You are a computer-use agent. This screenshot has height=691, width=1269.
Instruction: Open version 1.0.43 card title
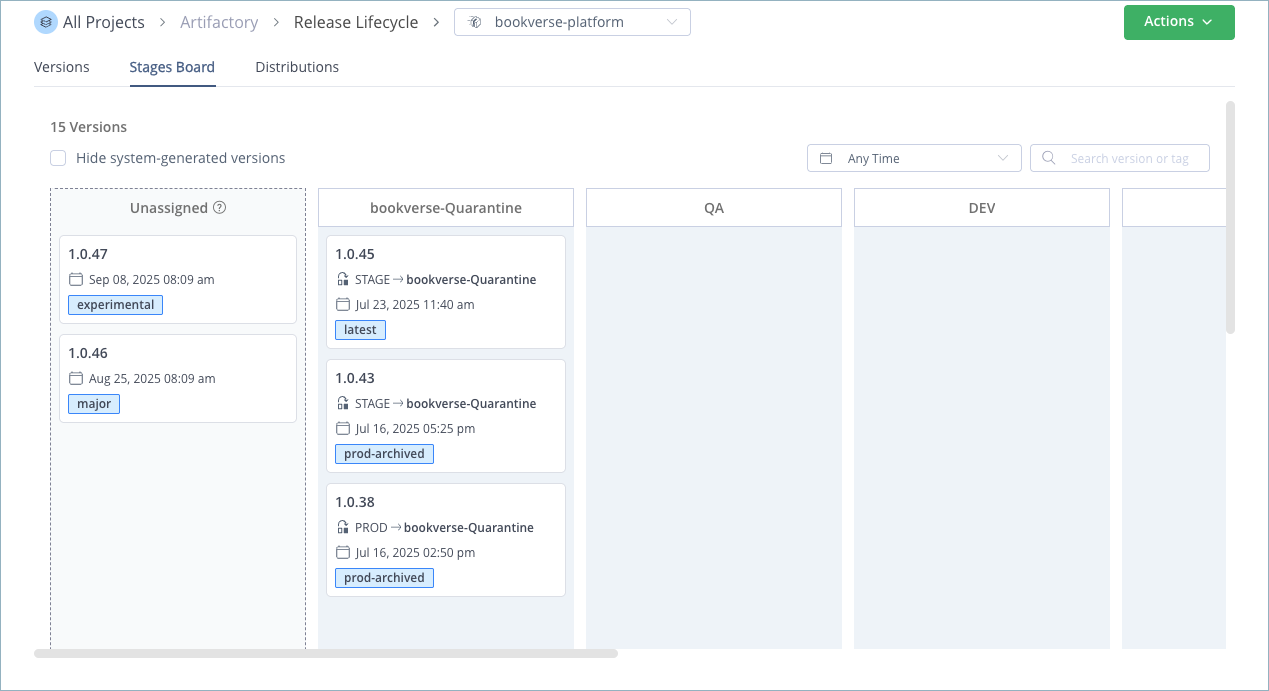click(x=355, y=378)
